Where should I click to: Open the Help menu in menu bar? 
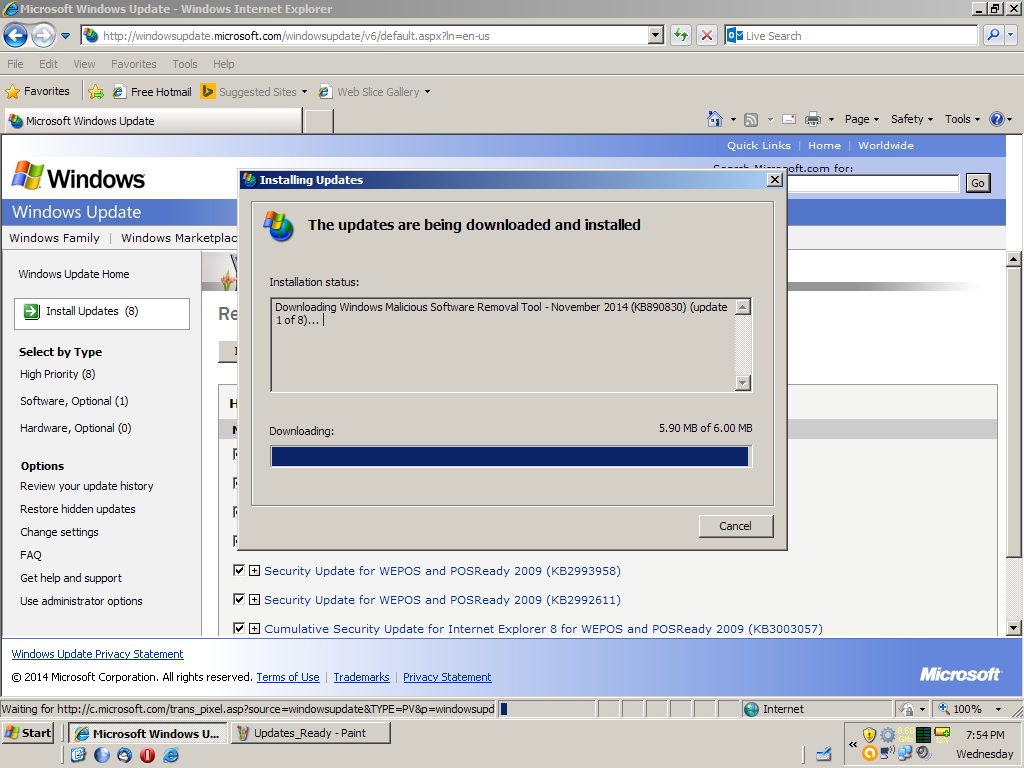tap(223, 64)
